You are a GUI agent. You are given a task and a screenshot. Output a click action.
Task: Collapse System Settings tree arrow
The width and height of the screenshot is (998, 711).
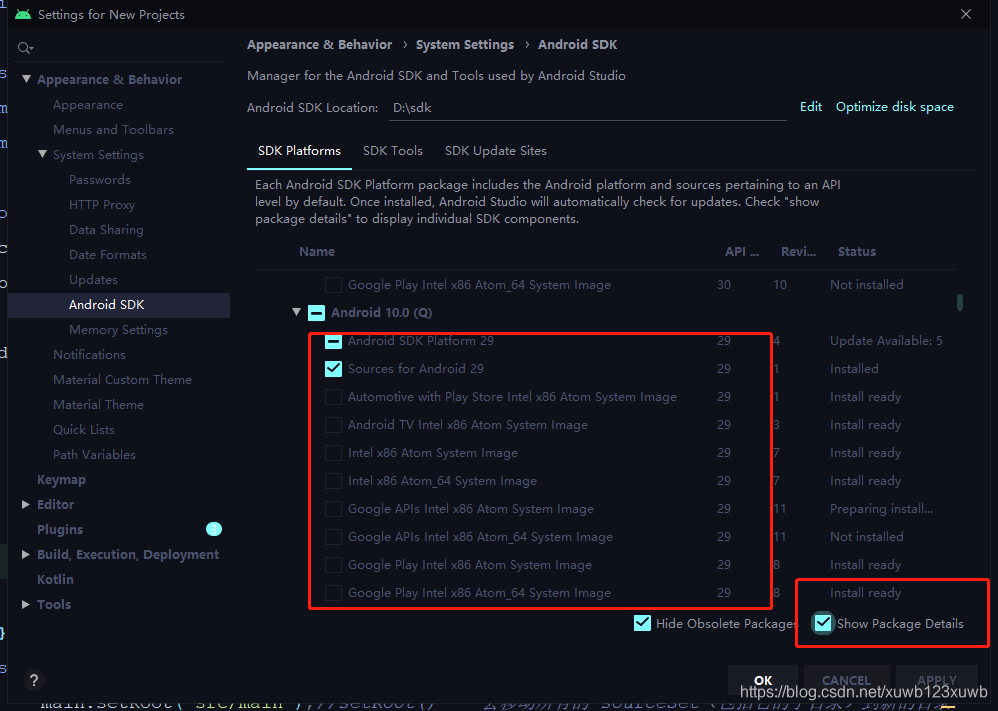pos(42,154)
